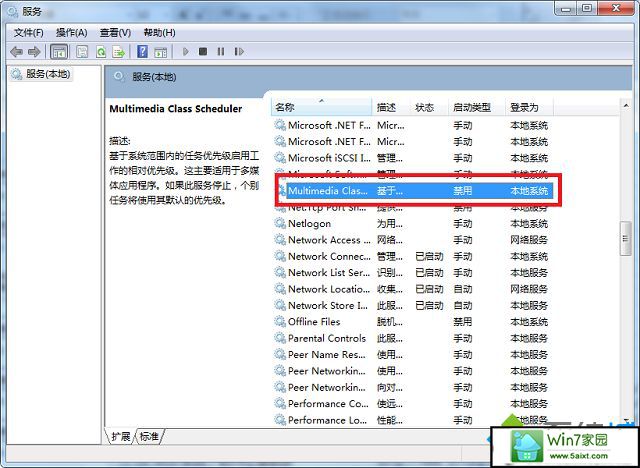Open the 查看(V) menu
The width and height of the screenshot is (640, 468).
115,33
